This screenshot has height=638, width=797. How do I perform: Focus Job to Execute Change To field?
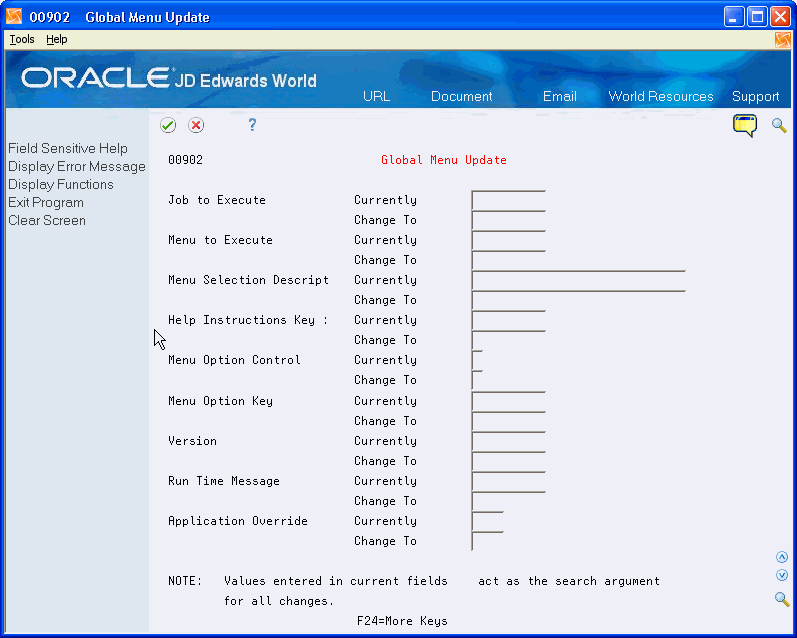pos(508,220)
